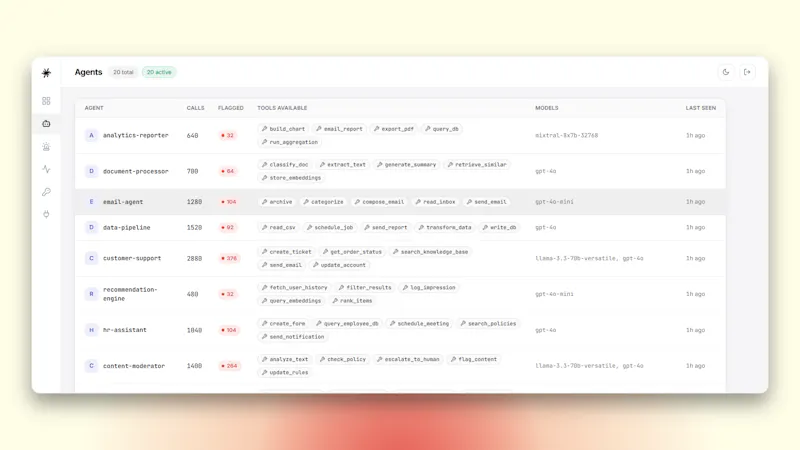This screenshot has width=800, height=450.
Task: Click the store_embeddings tool tag
Action: tap(291, 178)
